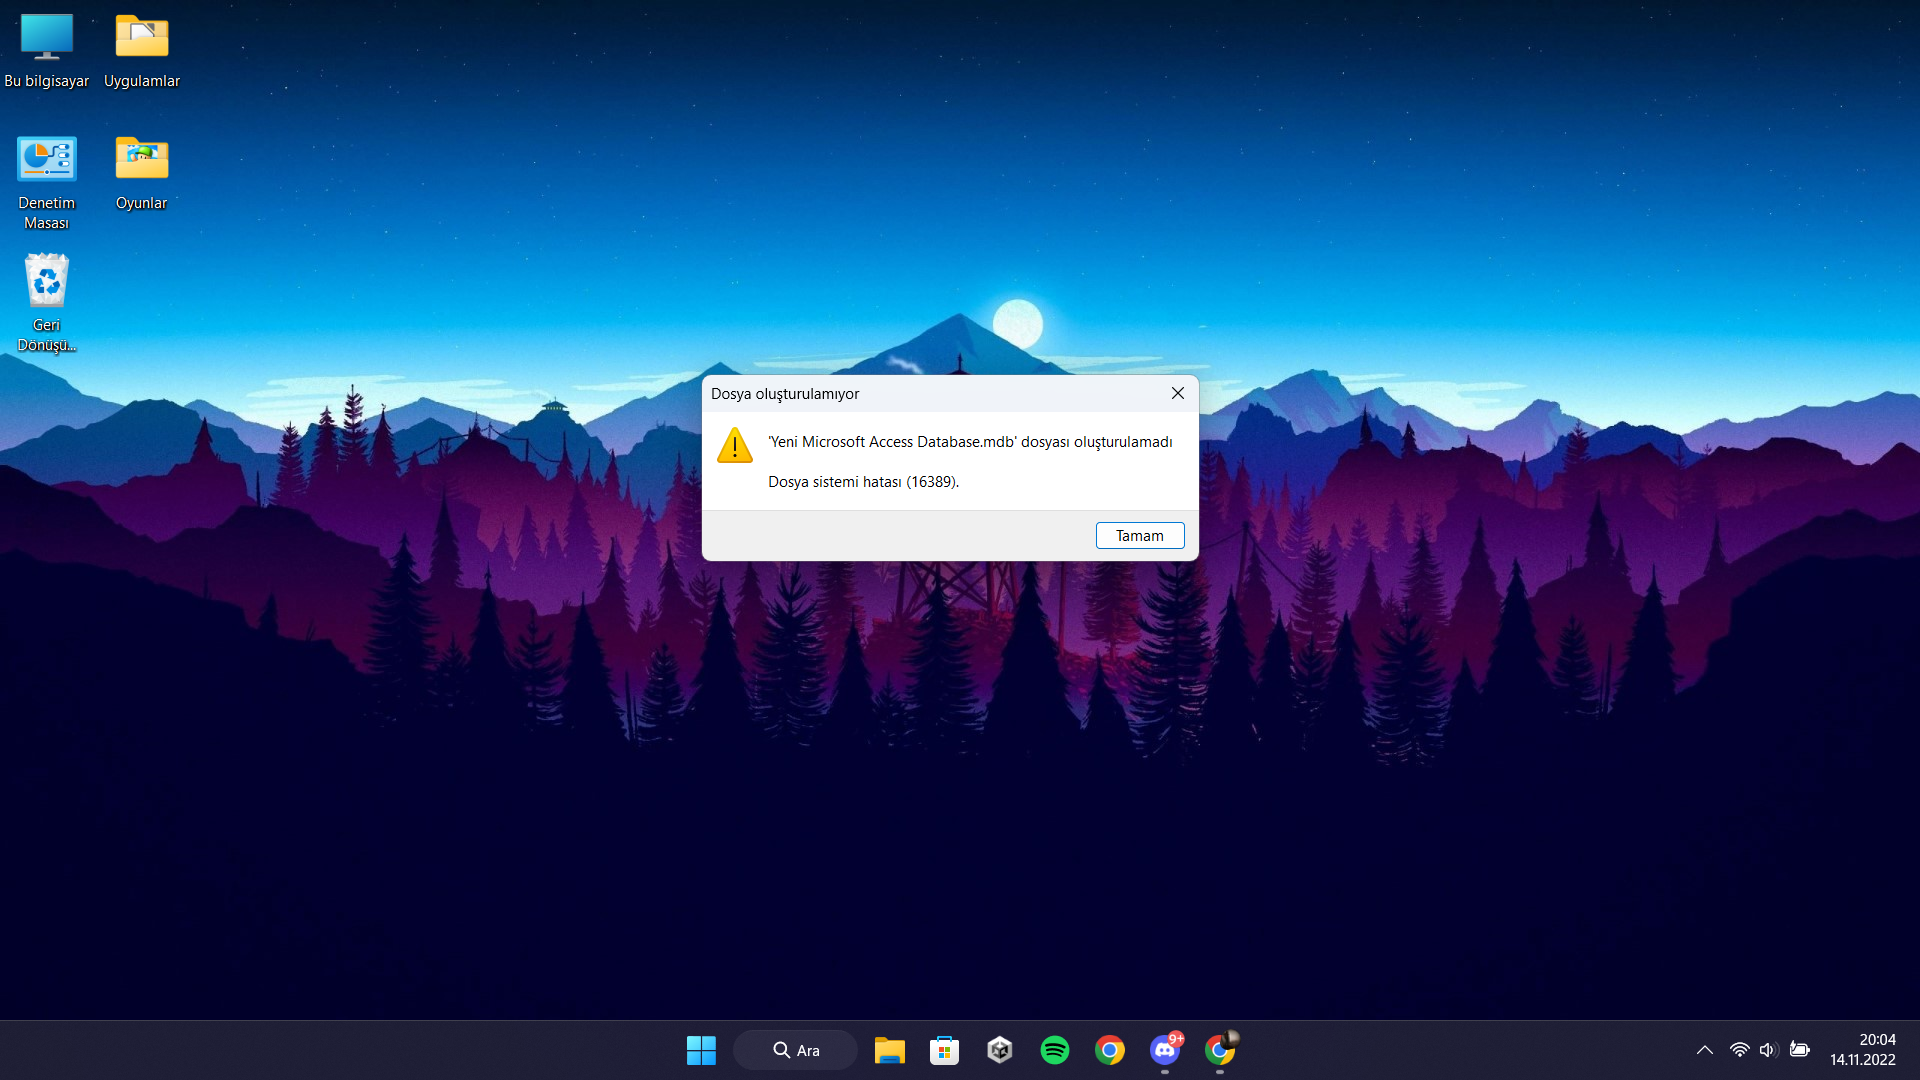Click the yellow warning triangle icon
The image size is (1920, 1080).
(x=735, y=446)
